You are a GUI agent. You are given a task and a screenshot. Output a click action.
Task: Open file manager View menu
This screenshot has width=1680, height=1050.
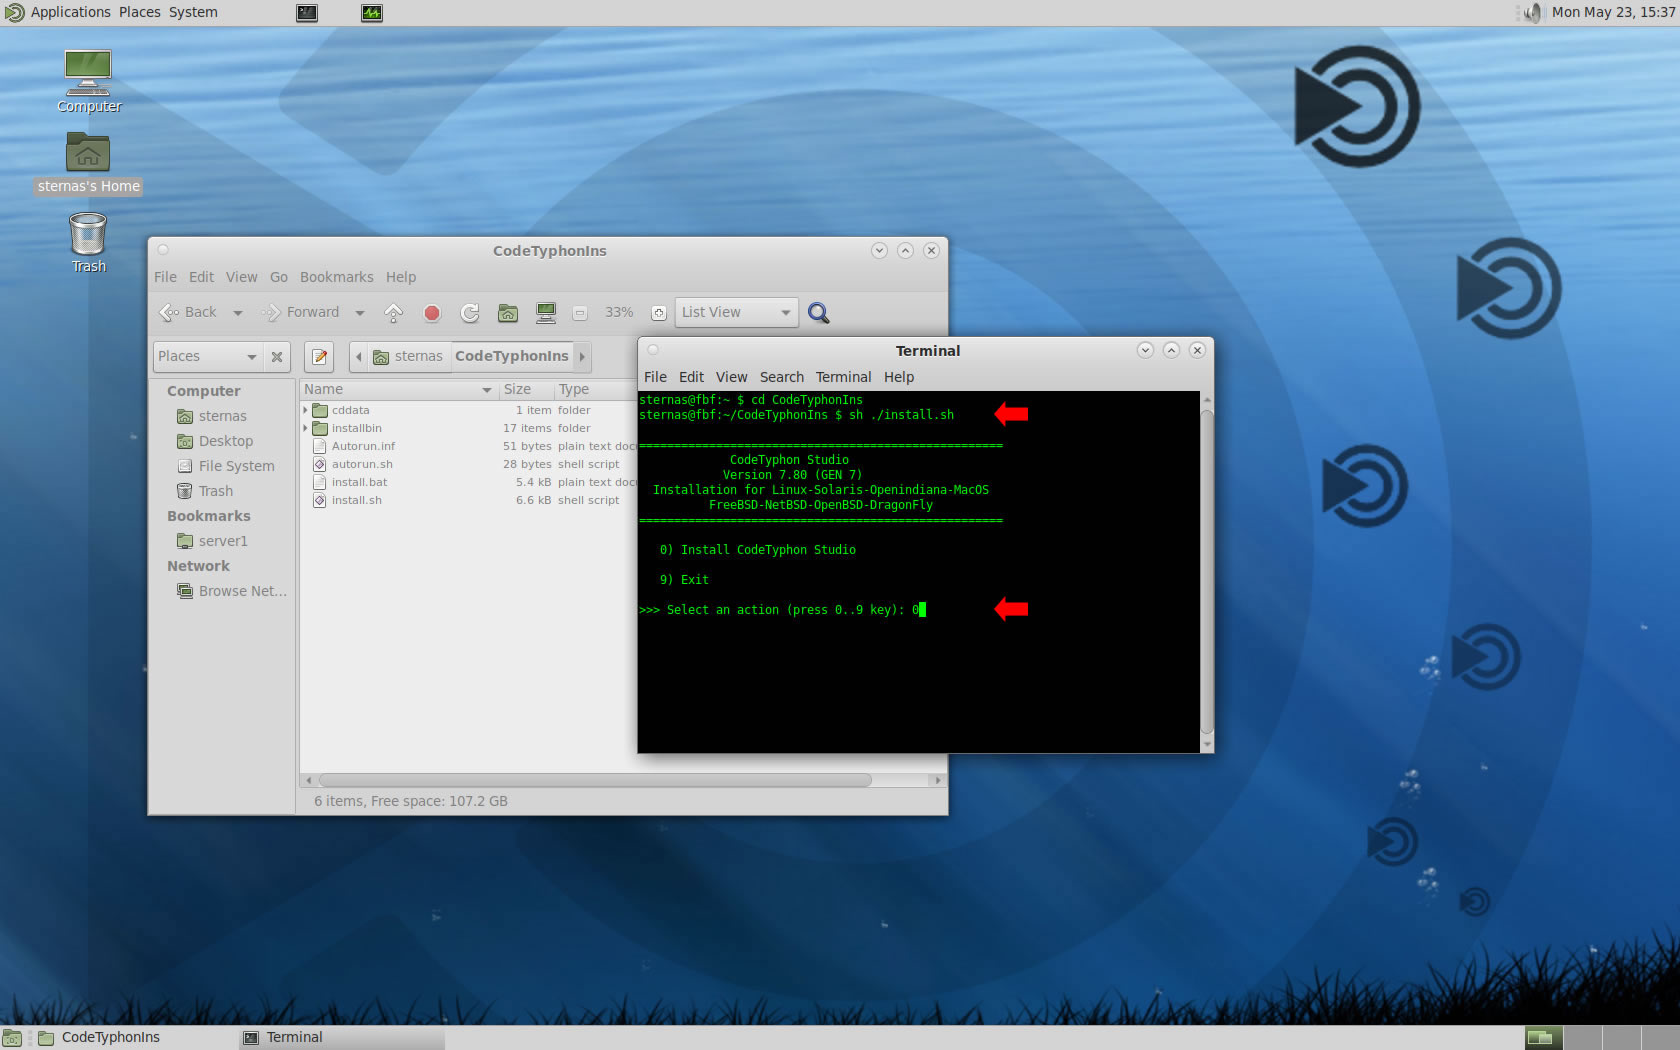pos(241,277)
